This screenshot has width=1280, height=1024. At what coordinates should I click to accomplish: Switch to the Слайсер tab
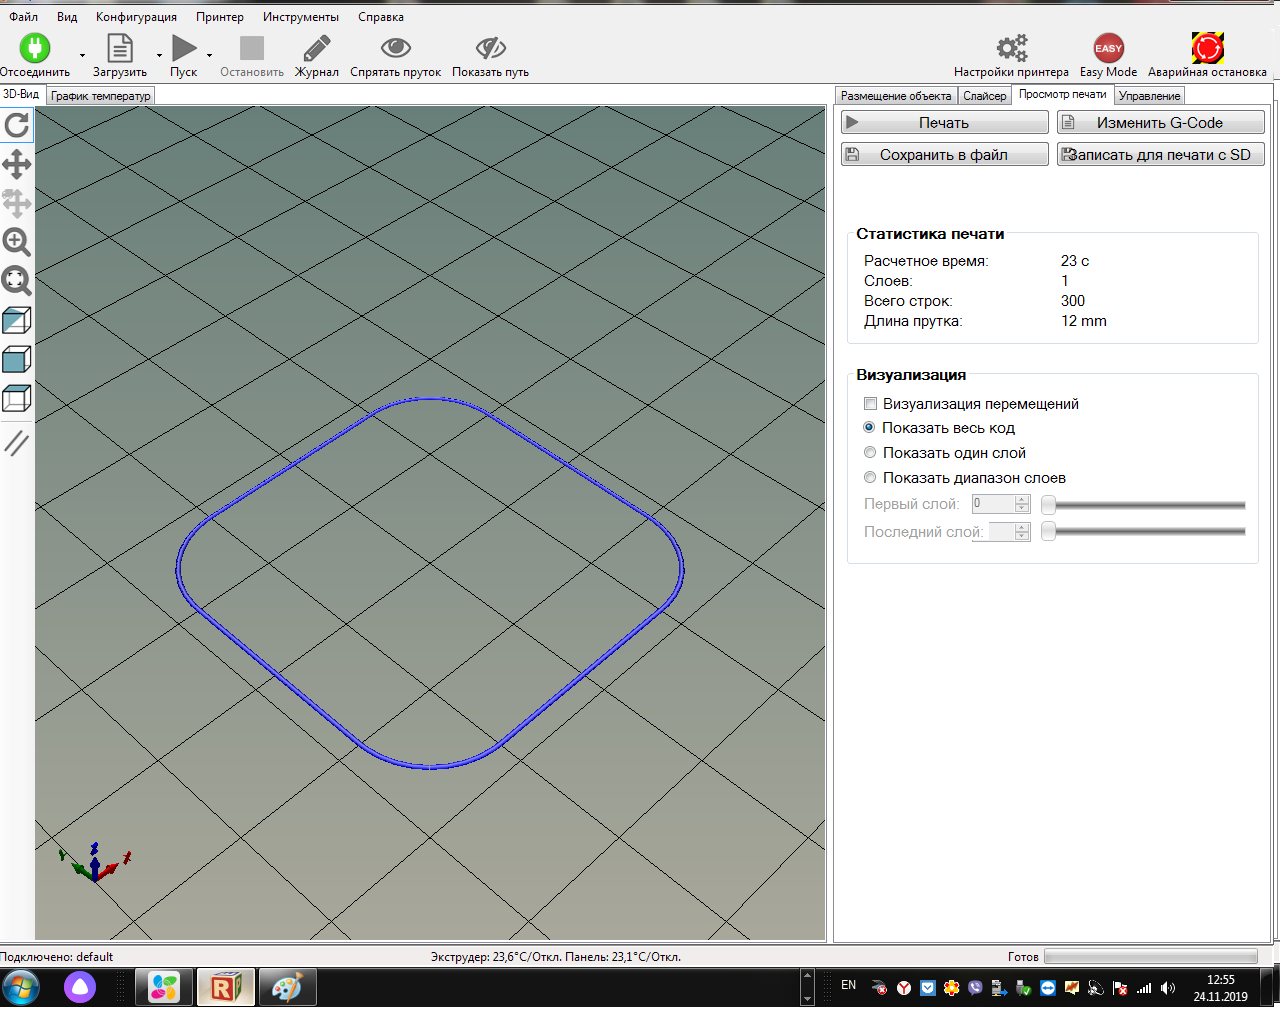click(984, 96)
